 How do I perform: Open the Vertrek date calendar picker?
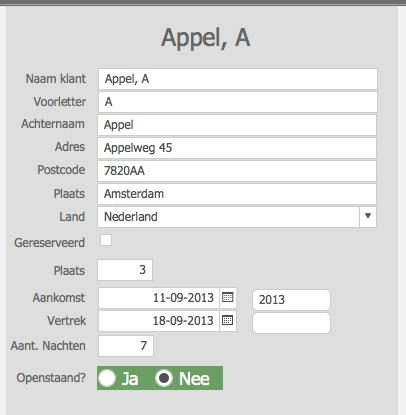pyautogui.click(x=228, y=321)
